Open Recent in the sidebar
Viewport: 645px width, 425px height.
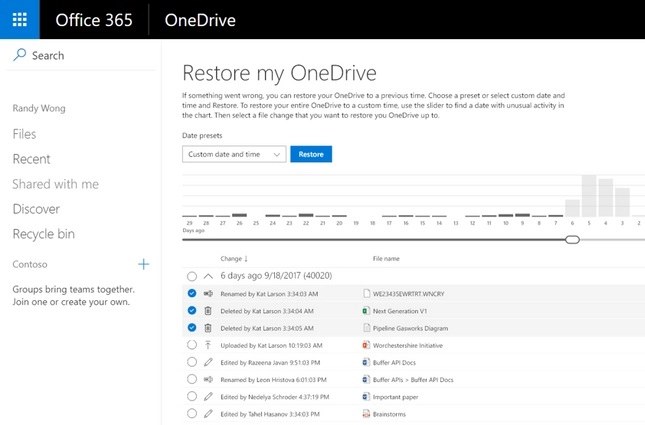[x=31, y=159]
